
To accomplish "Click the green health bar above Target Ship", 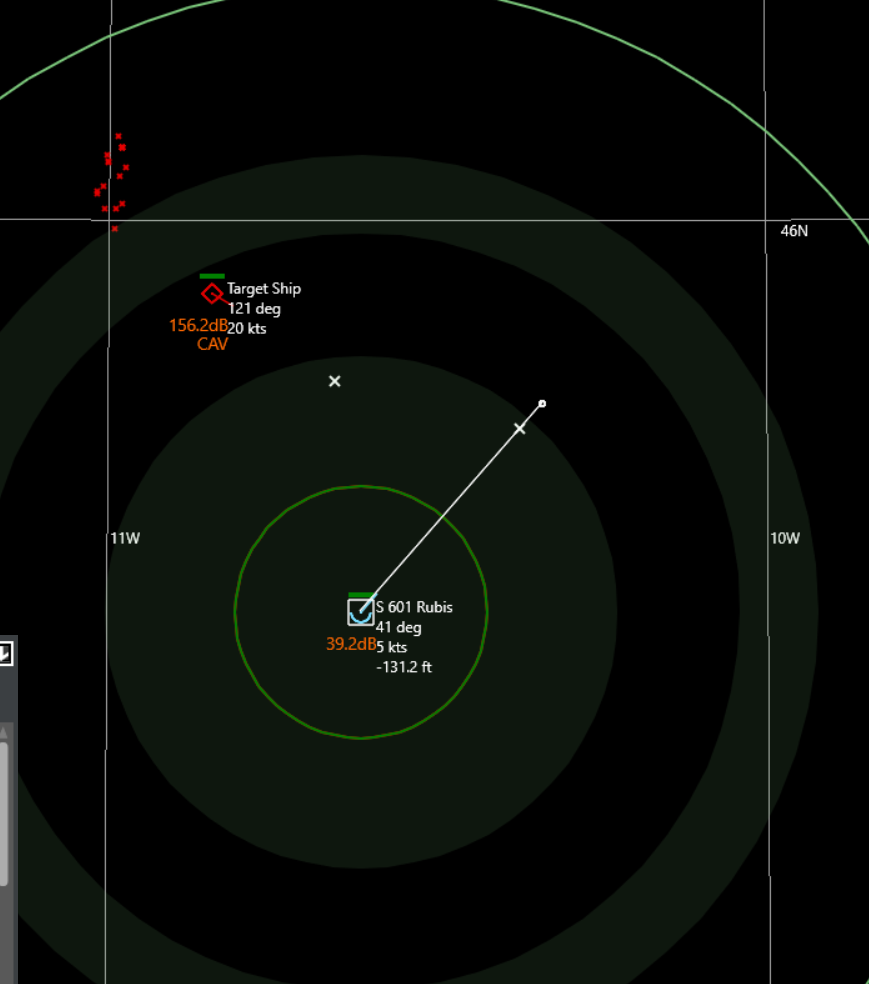I will click(211, 275).
